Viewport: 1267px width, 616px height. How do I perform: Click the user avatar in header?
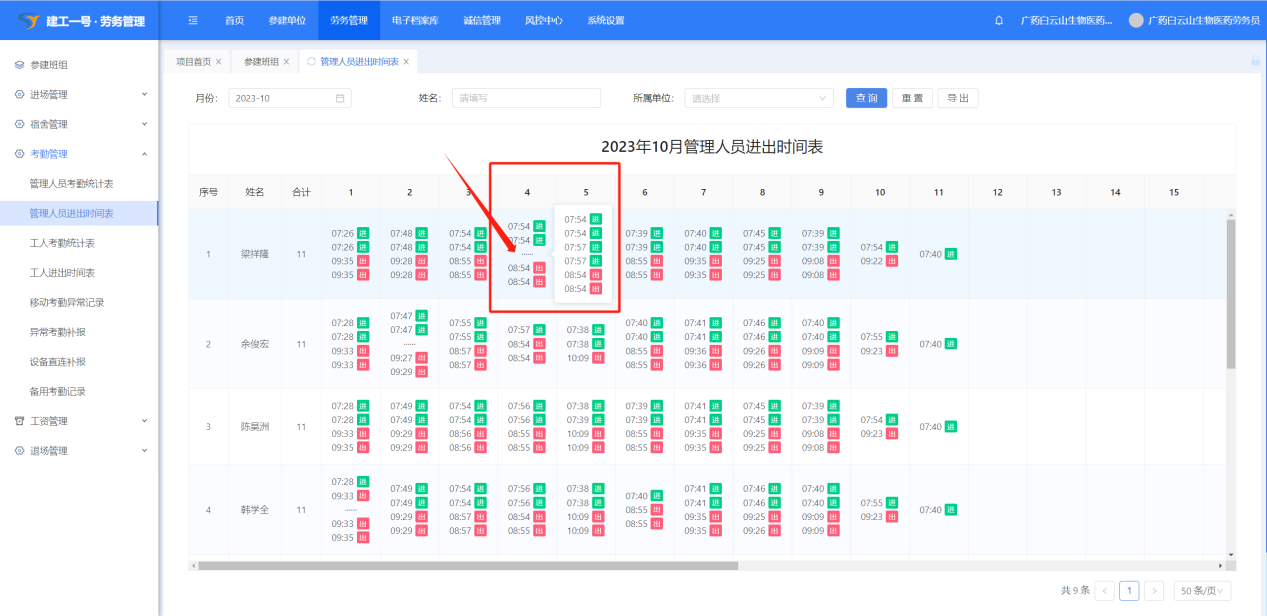tap(1135, 21)
